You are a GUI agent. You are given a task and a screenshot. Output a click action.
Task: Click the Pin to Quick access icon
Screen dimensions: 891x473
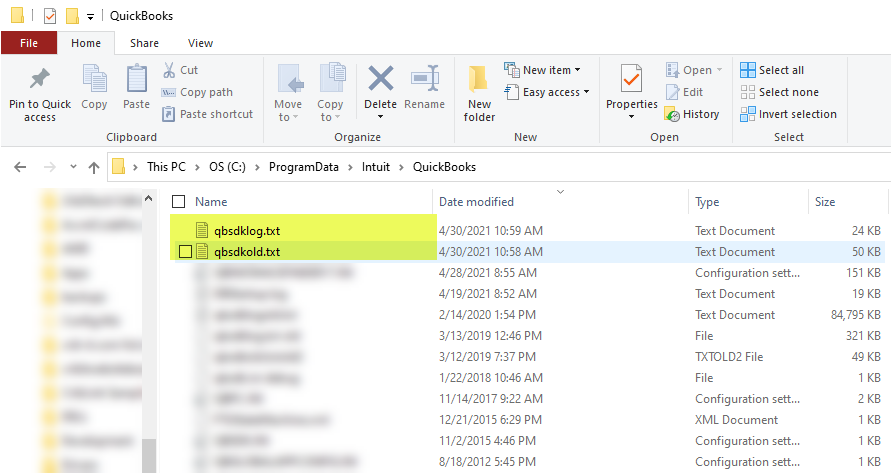[x=40, y=80]
